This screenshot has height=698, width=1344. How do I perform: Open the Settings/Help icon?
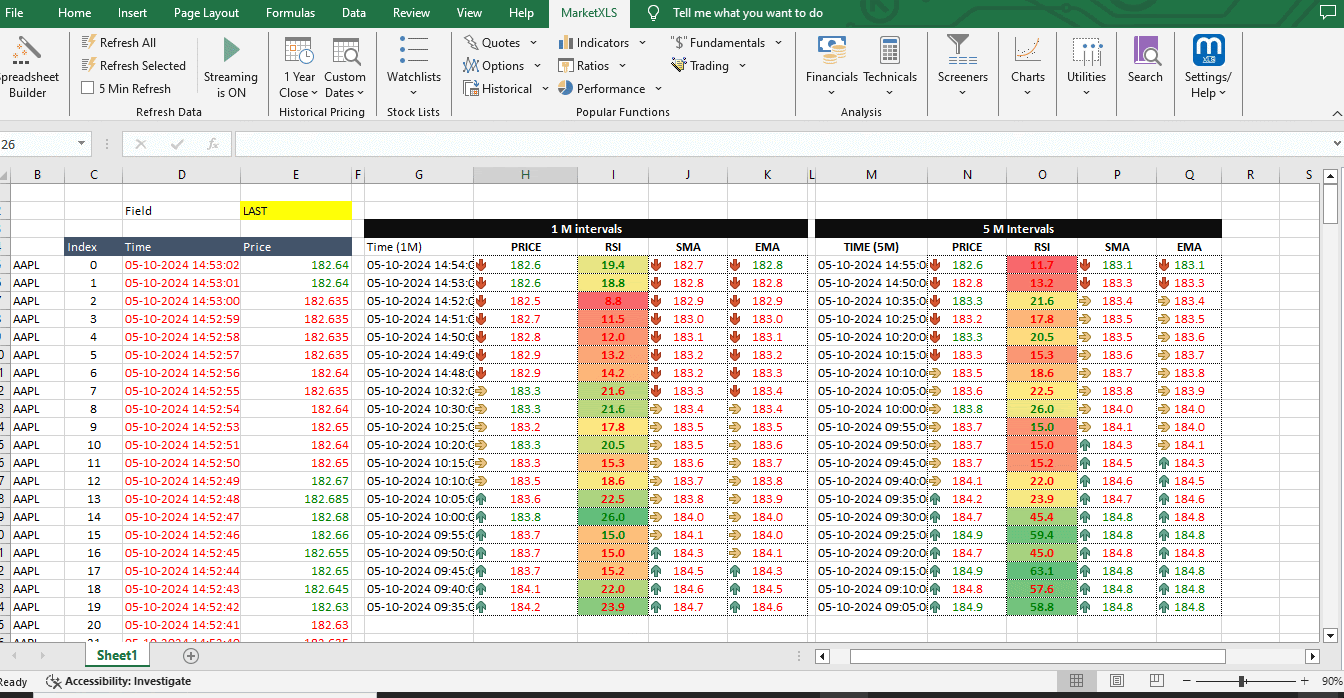[1208, 52]
